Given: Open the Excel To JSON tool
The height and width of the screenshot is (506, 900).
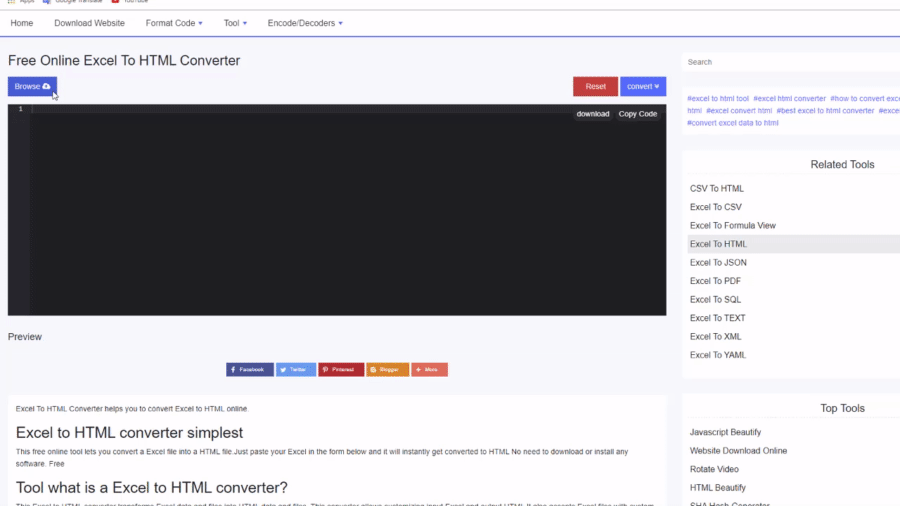Looking at the screenshot, I should pyautogui.click(x=718, y=263).
